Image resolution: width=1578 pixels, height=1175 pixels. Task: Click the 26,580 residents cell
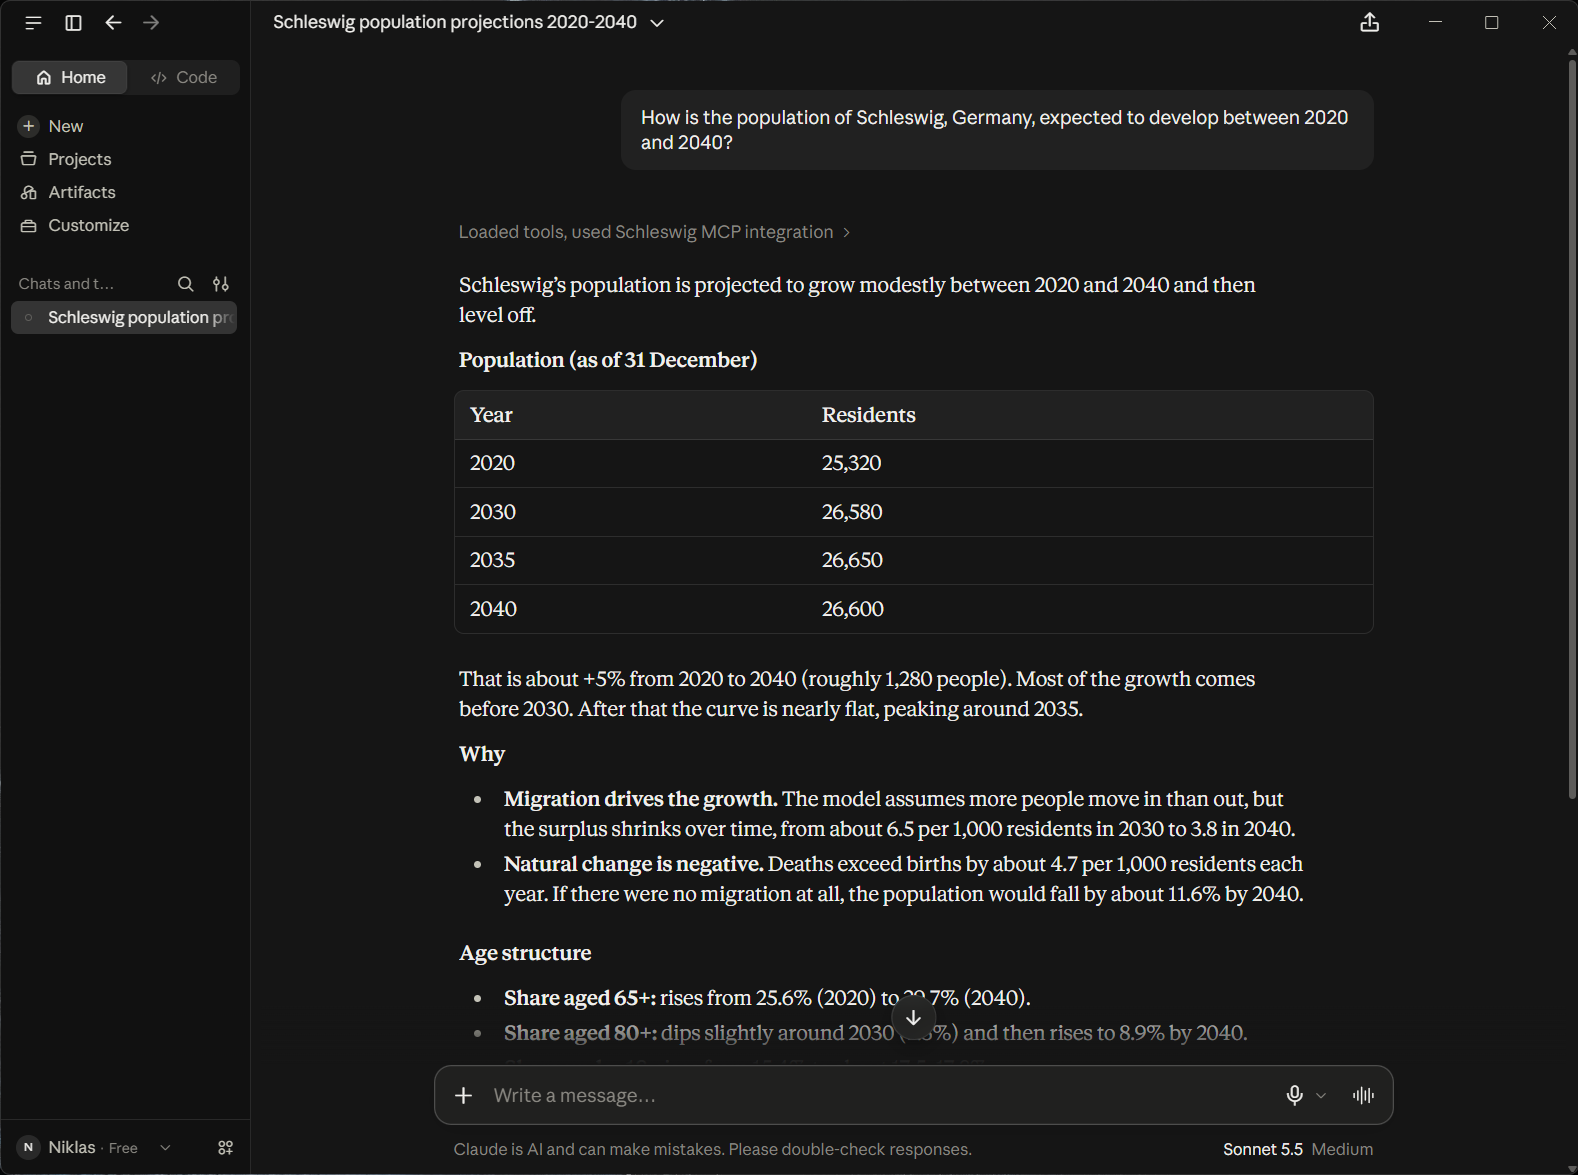1089,512
